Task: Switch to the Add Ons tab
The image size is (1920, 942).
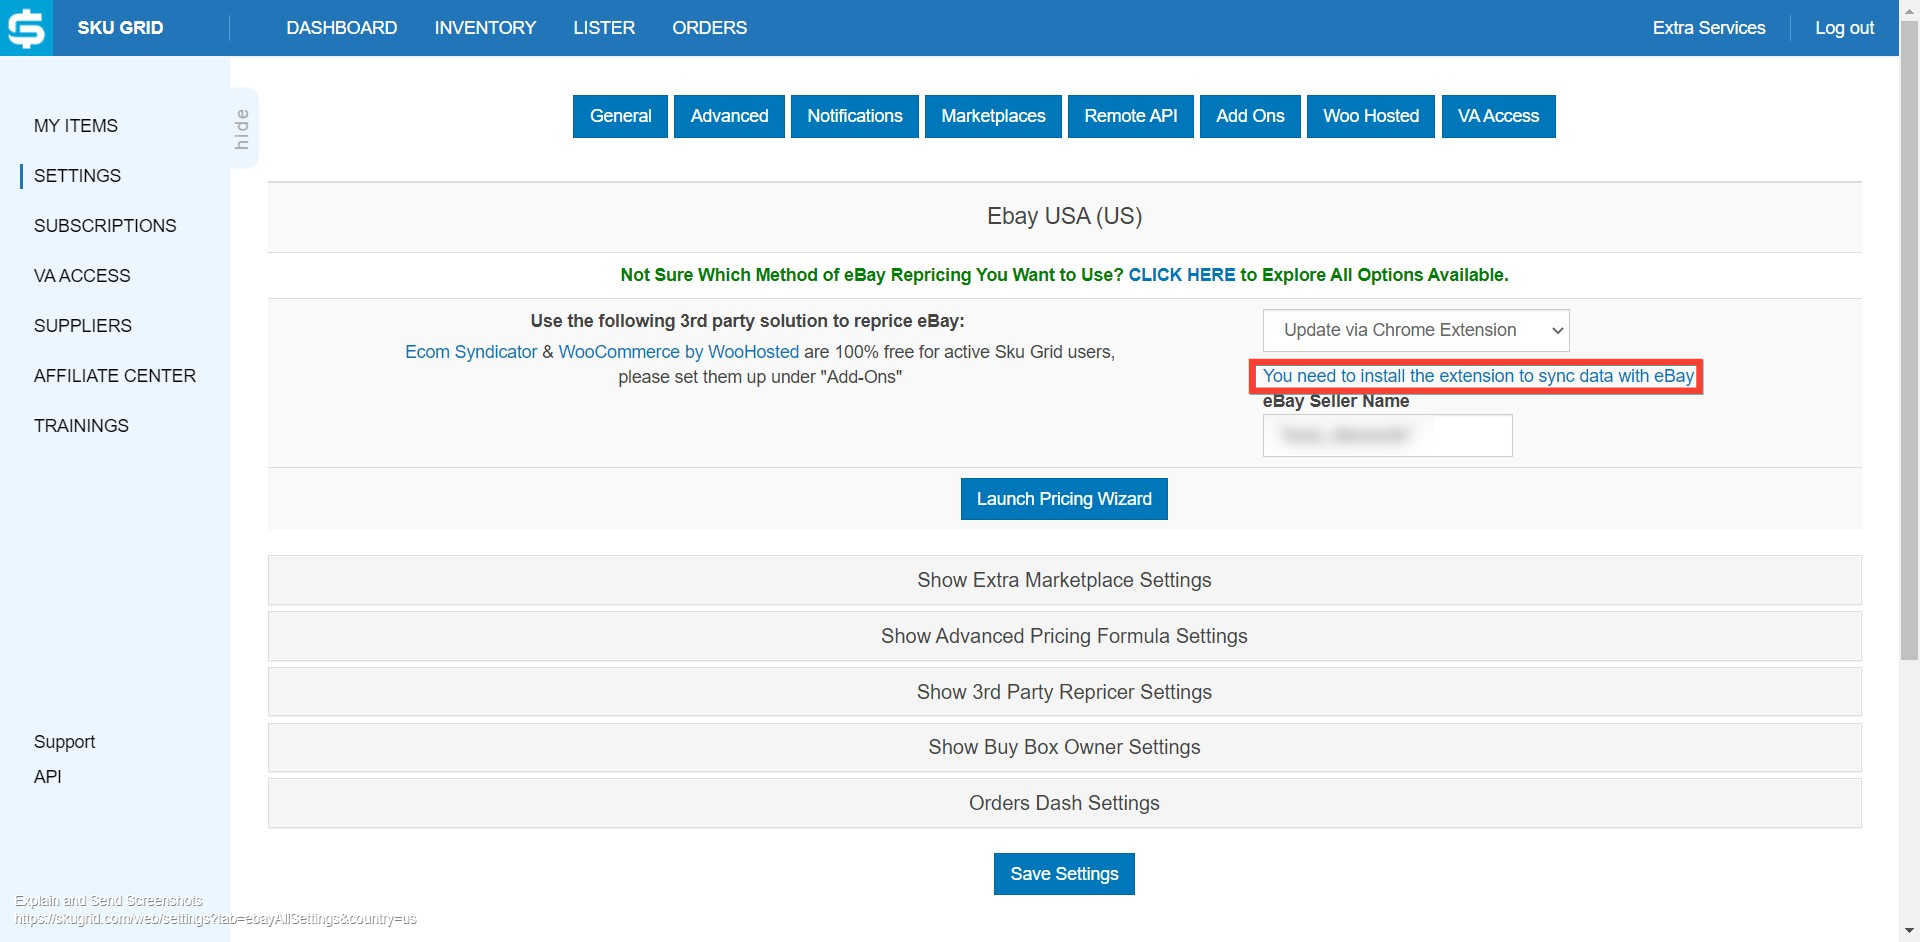Action: [1250, 116]
